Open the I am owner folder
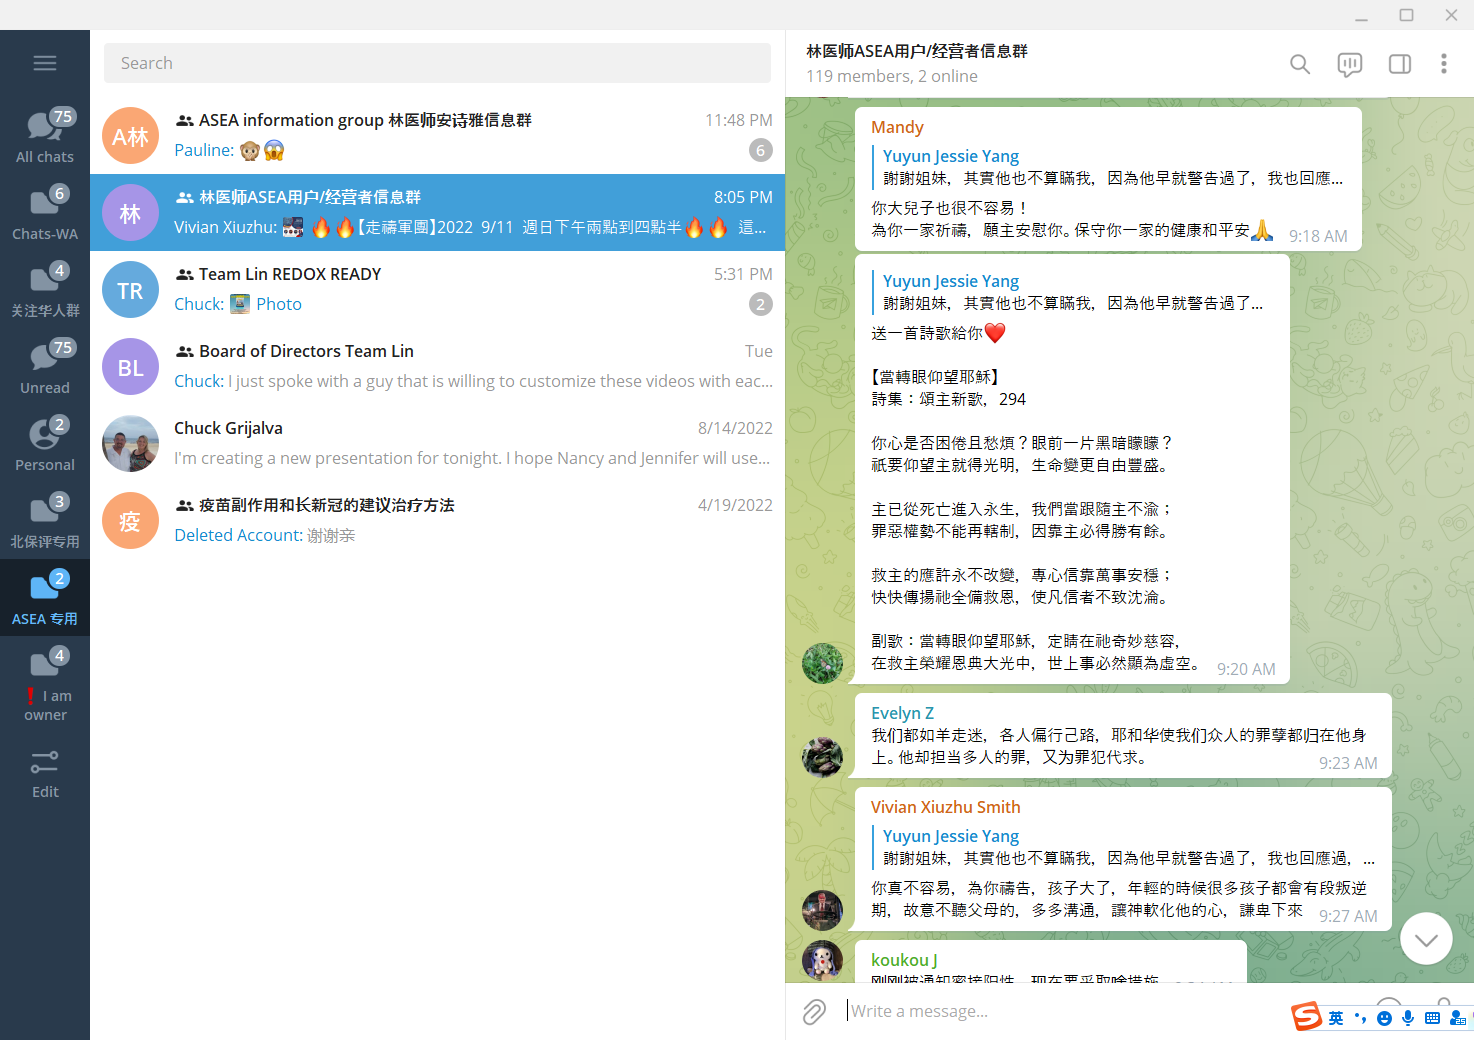1474x1040 pixels. click(45, 684)
